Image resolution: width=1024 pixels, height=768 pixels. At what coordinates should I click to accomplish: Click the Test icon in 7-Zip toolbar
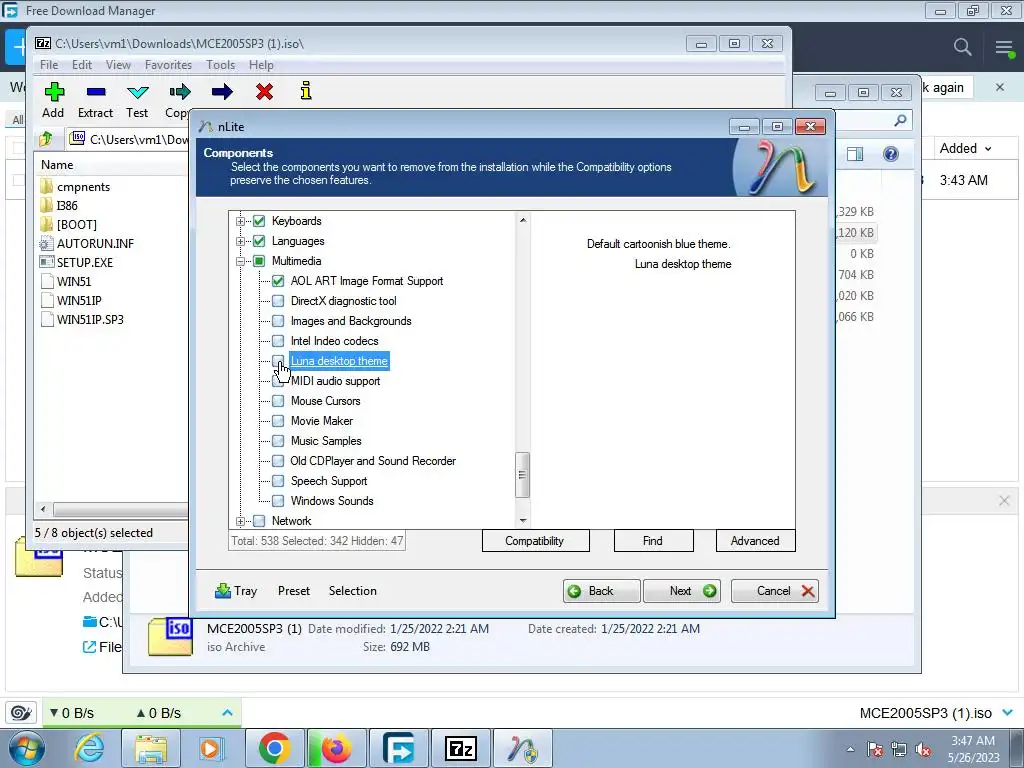click(x=138, y=92)
